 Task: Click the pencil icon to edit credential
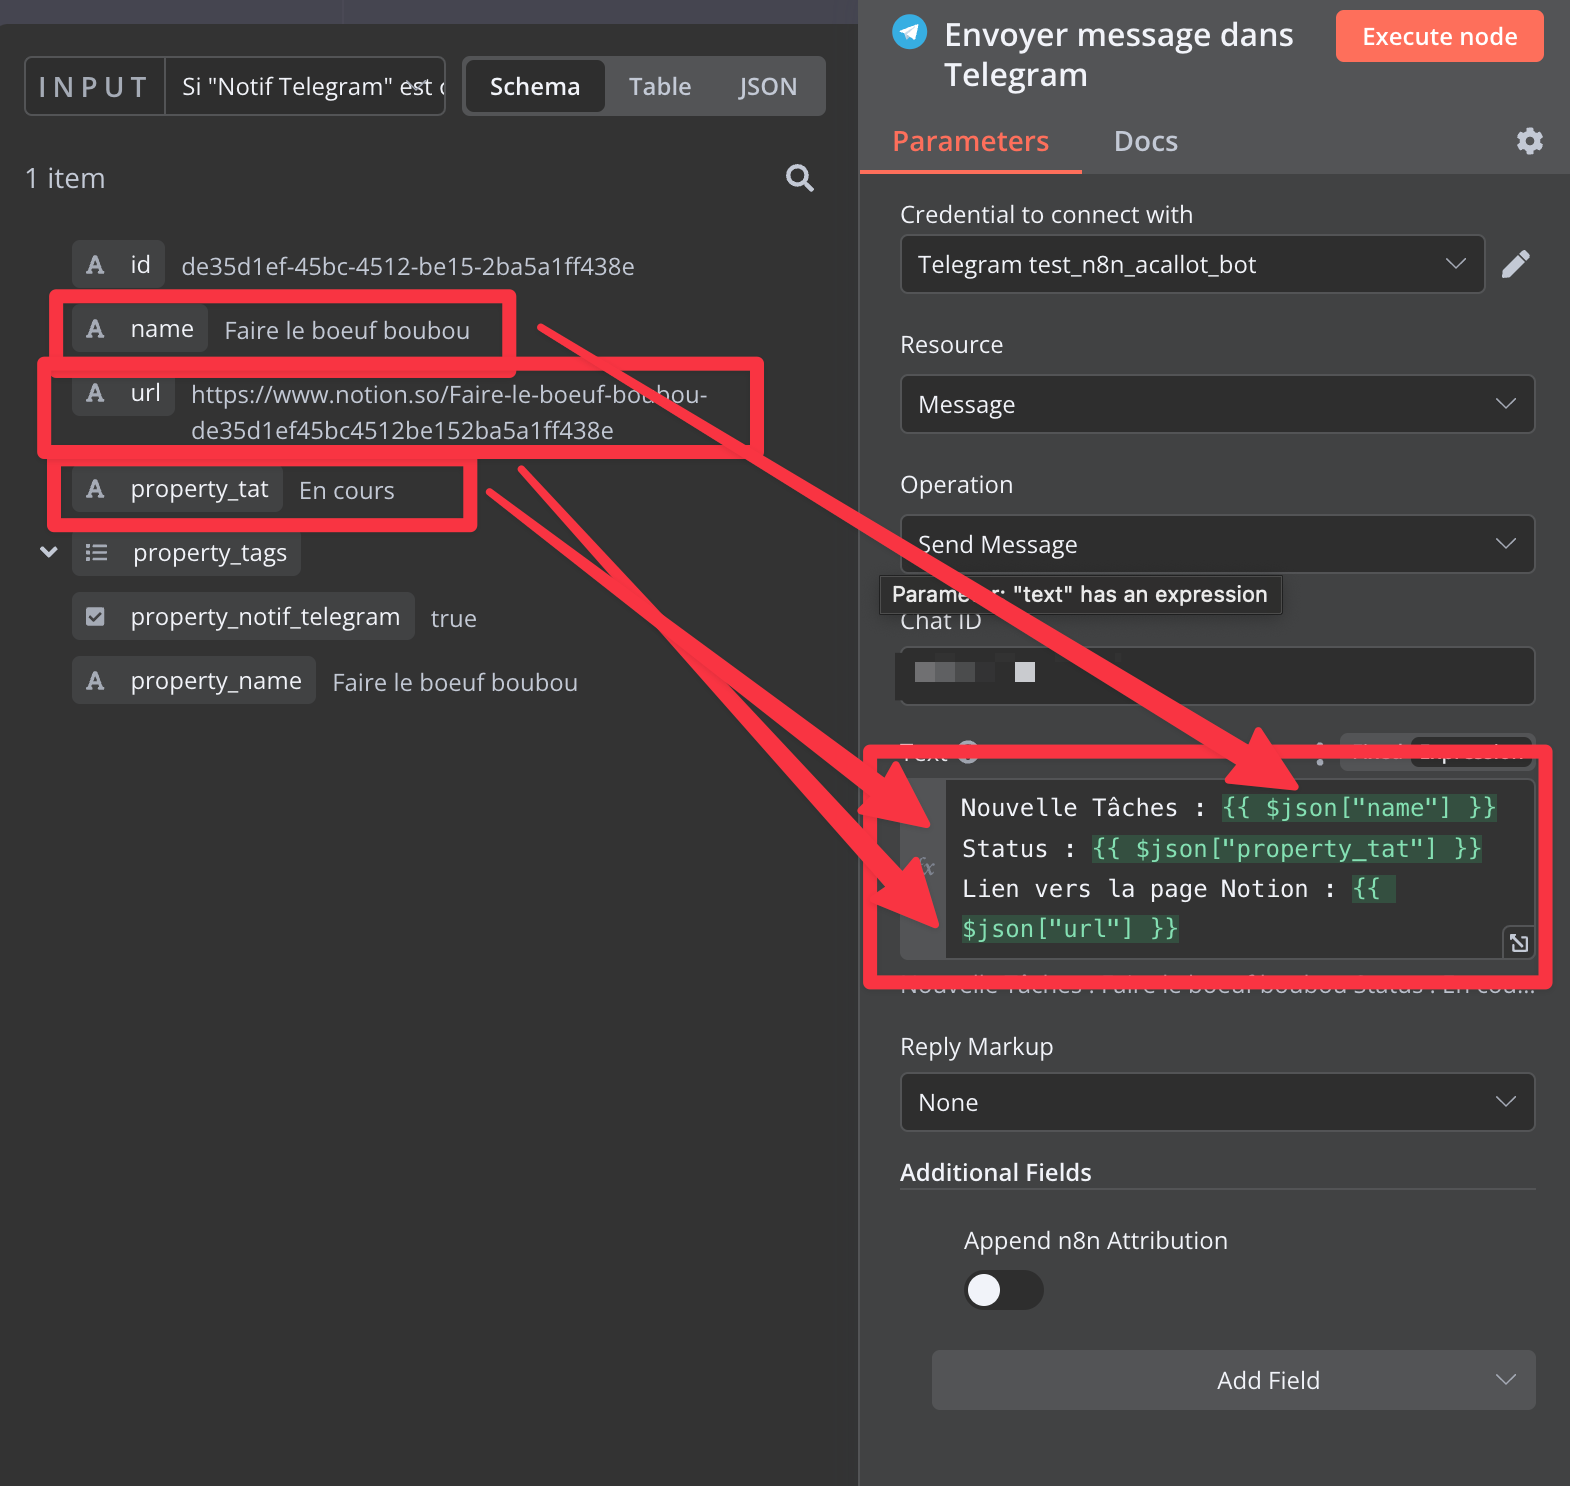pyautogui.click(x=1515, y=264)
